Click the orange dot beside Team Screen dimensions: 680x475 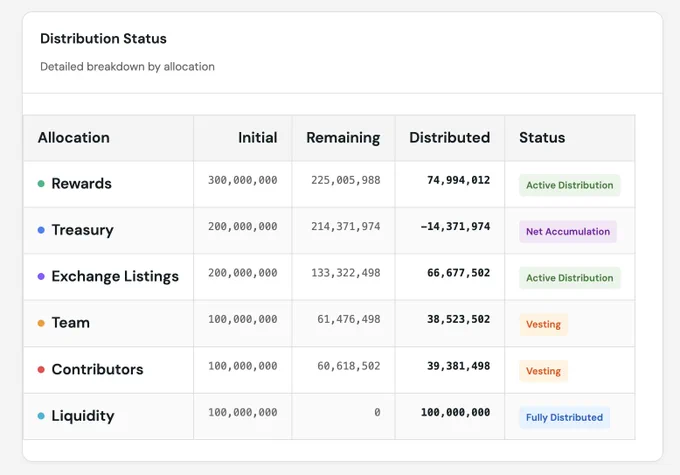(x=41, y=323)
